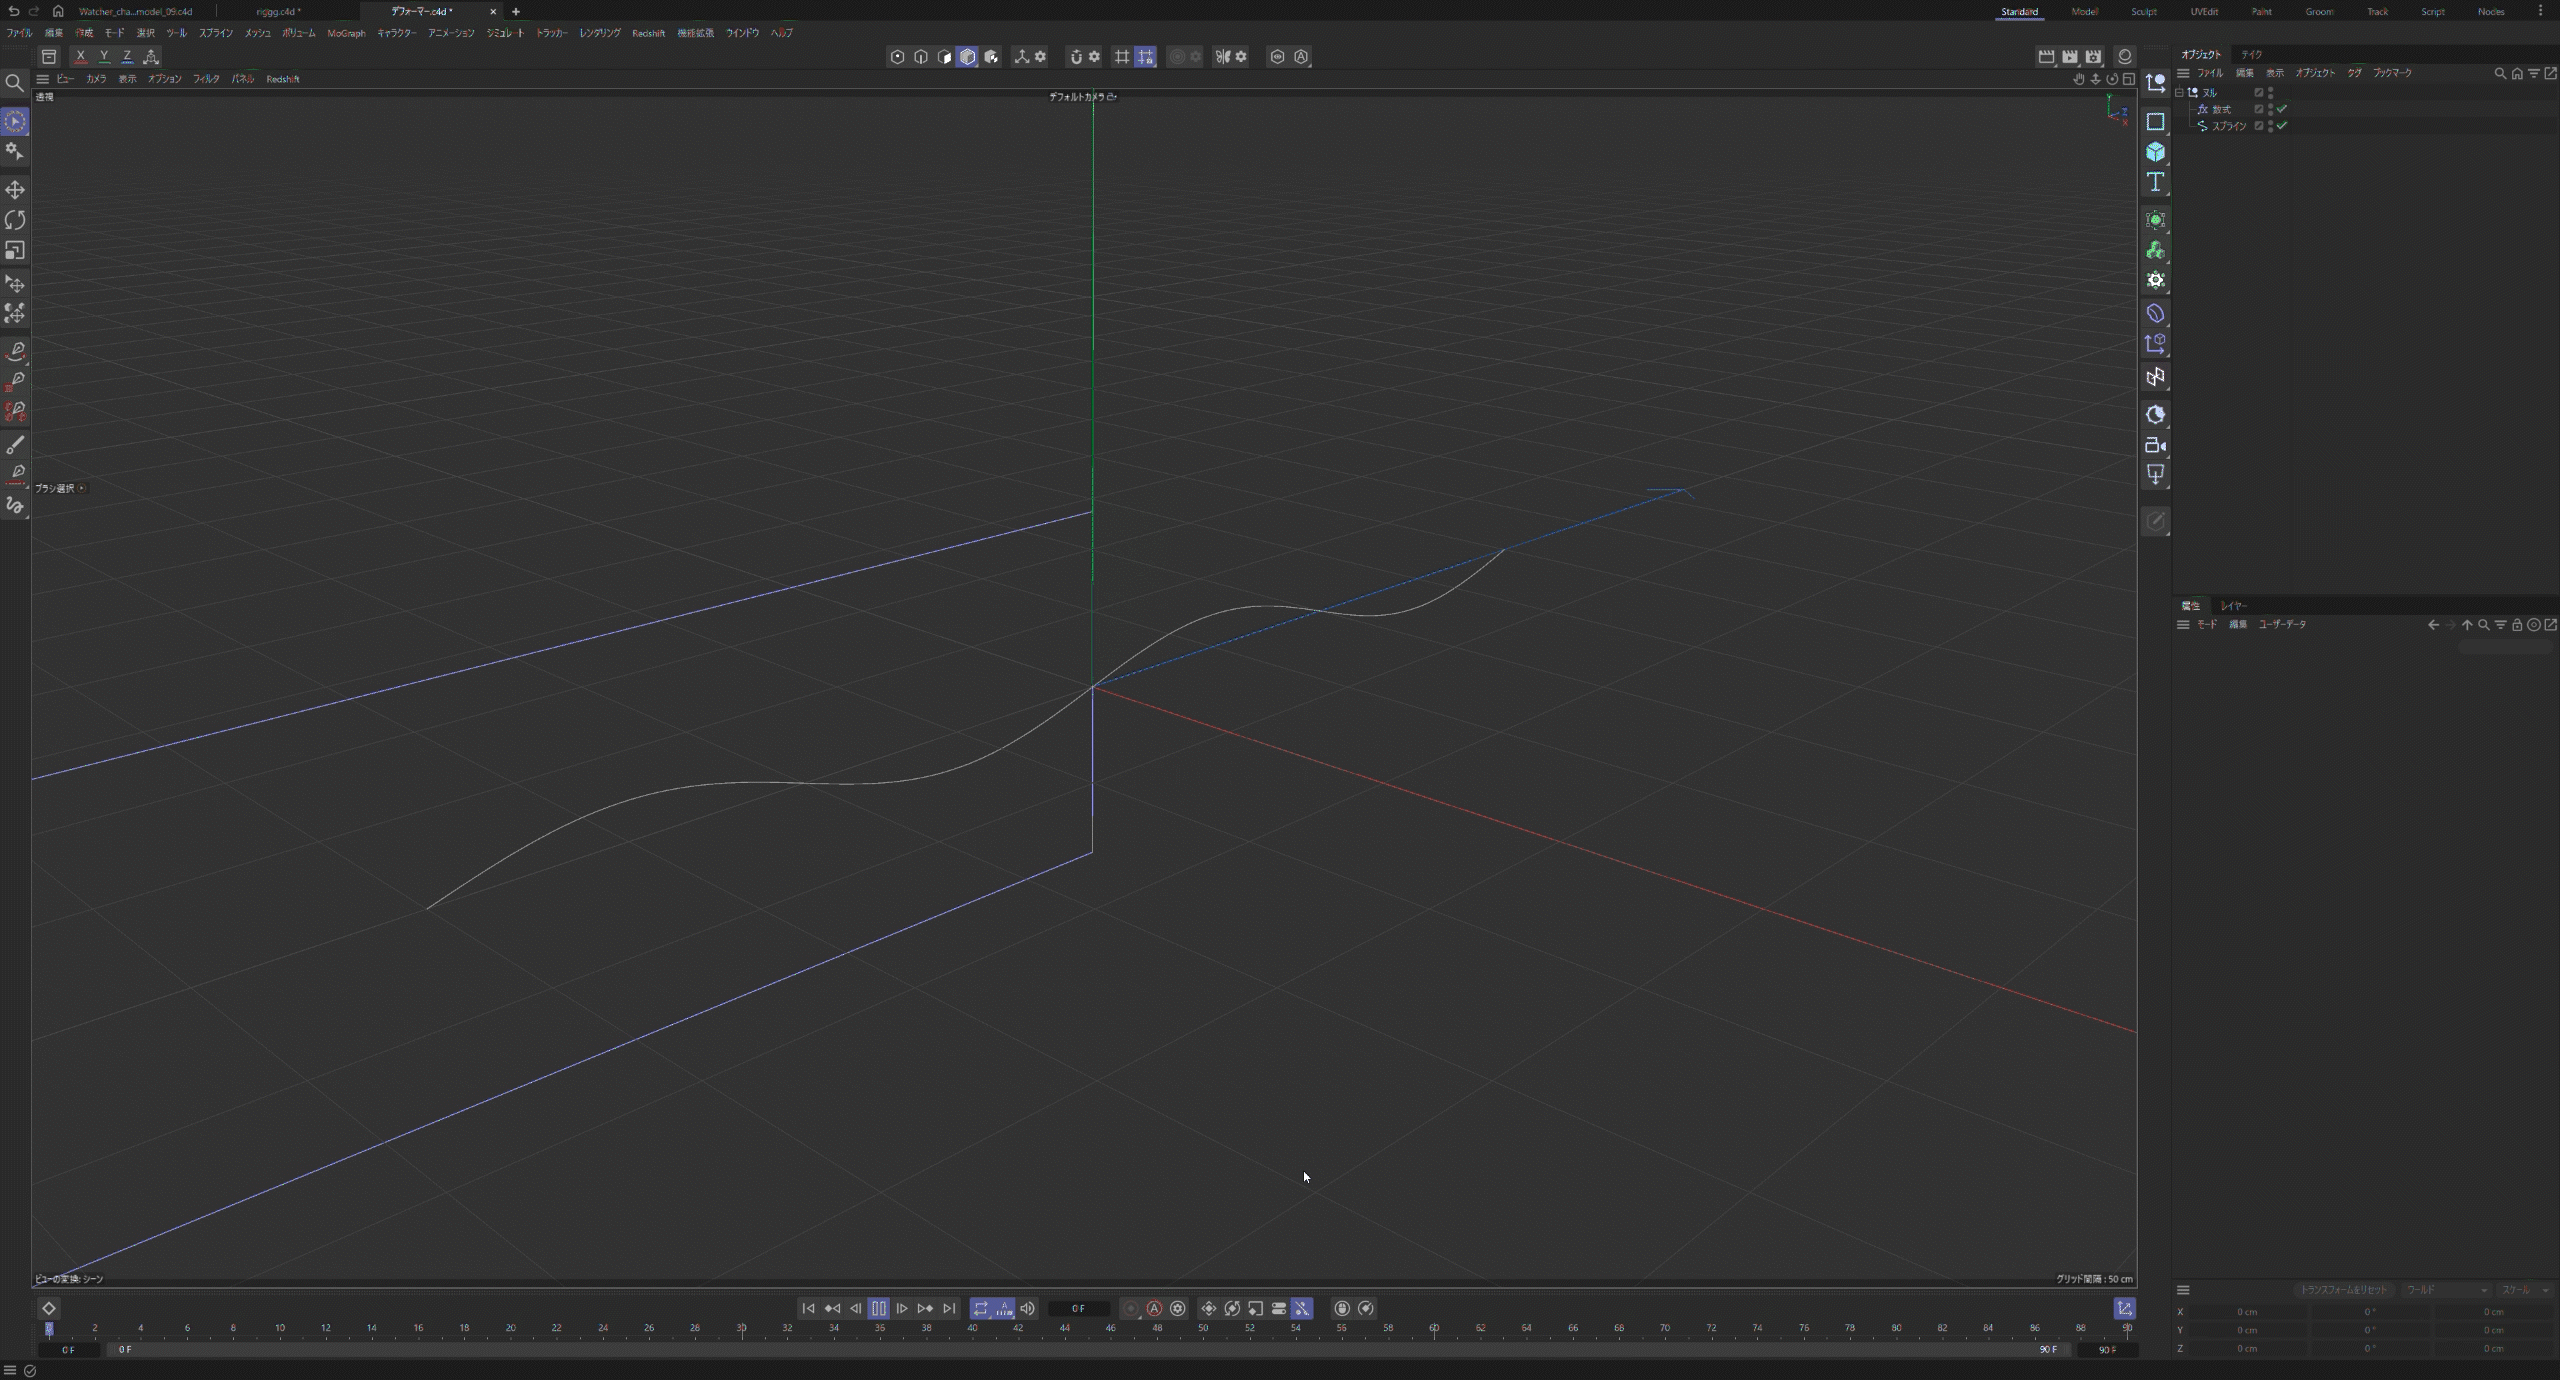The width and height of the screenshot is (2560, 1380).
Task: Open Object Manager hamburger menu
Action: click(x=2183, y=73)
